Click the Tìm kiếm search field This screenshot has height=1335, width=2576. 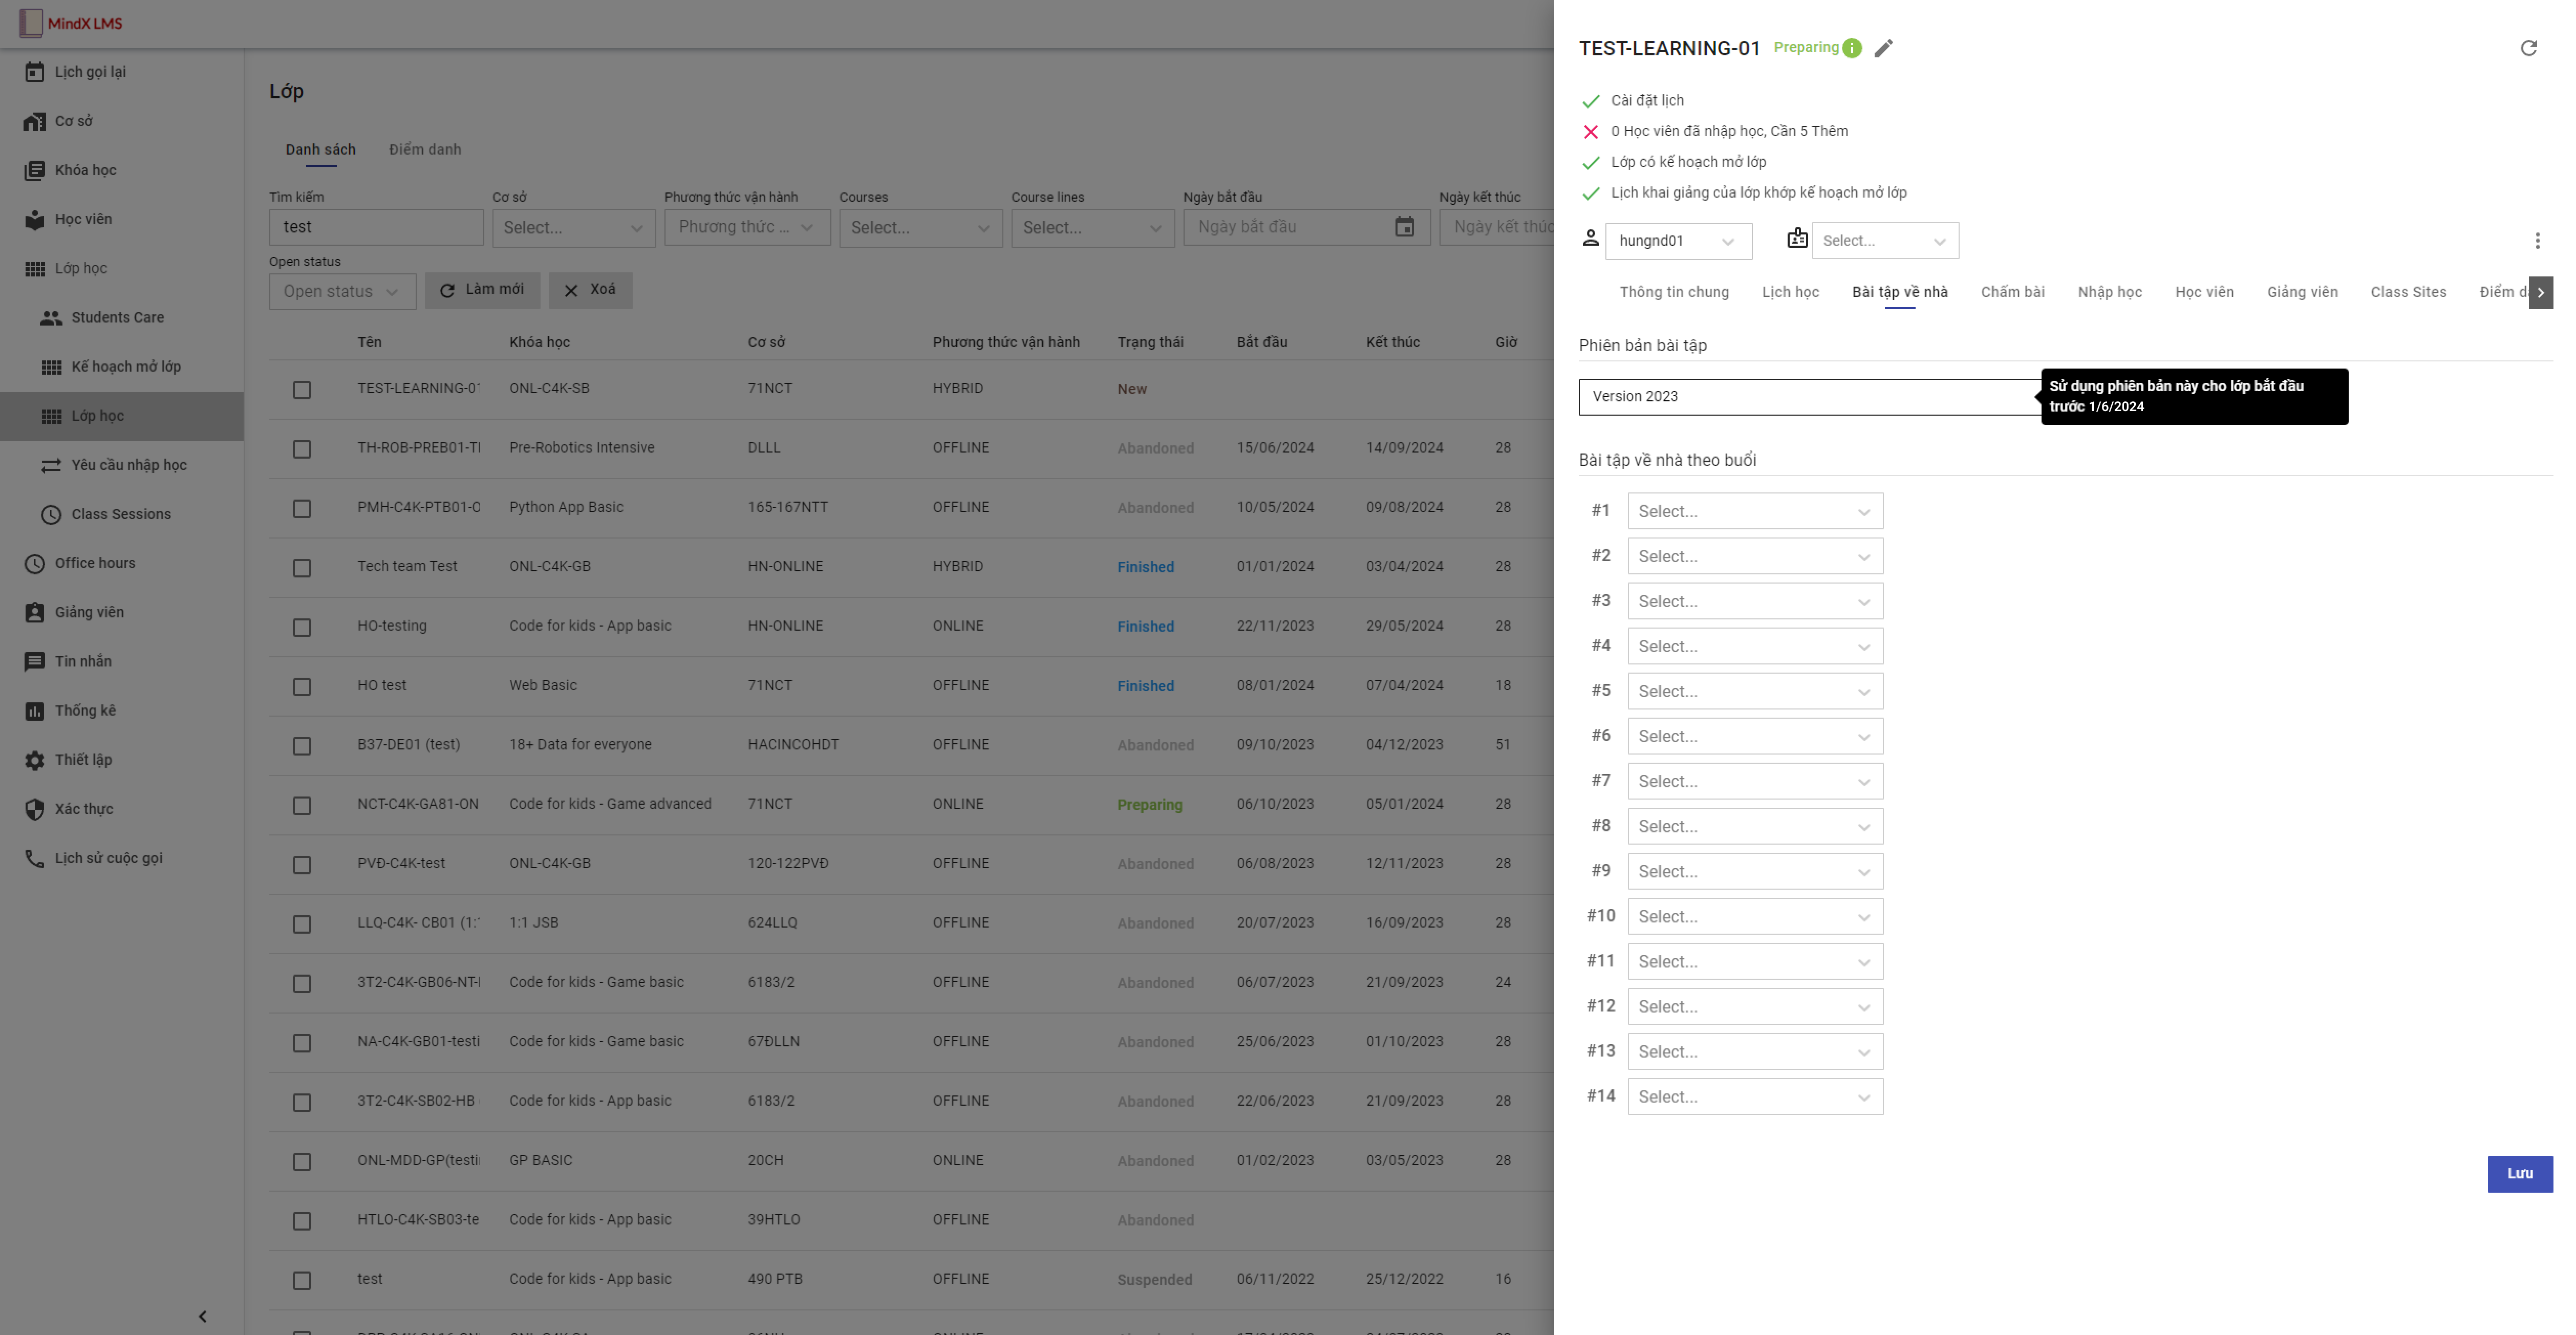376,227
